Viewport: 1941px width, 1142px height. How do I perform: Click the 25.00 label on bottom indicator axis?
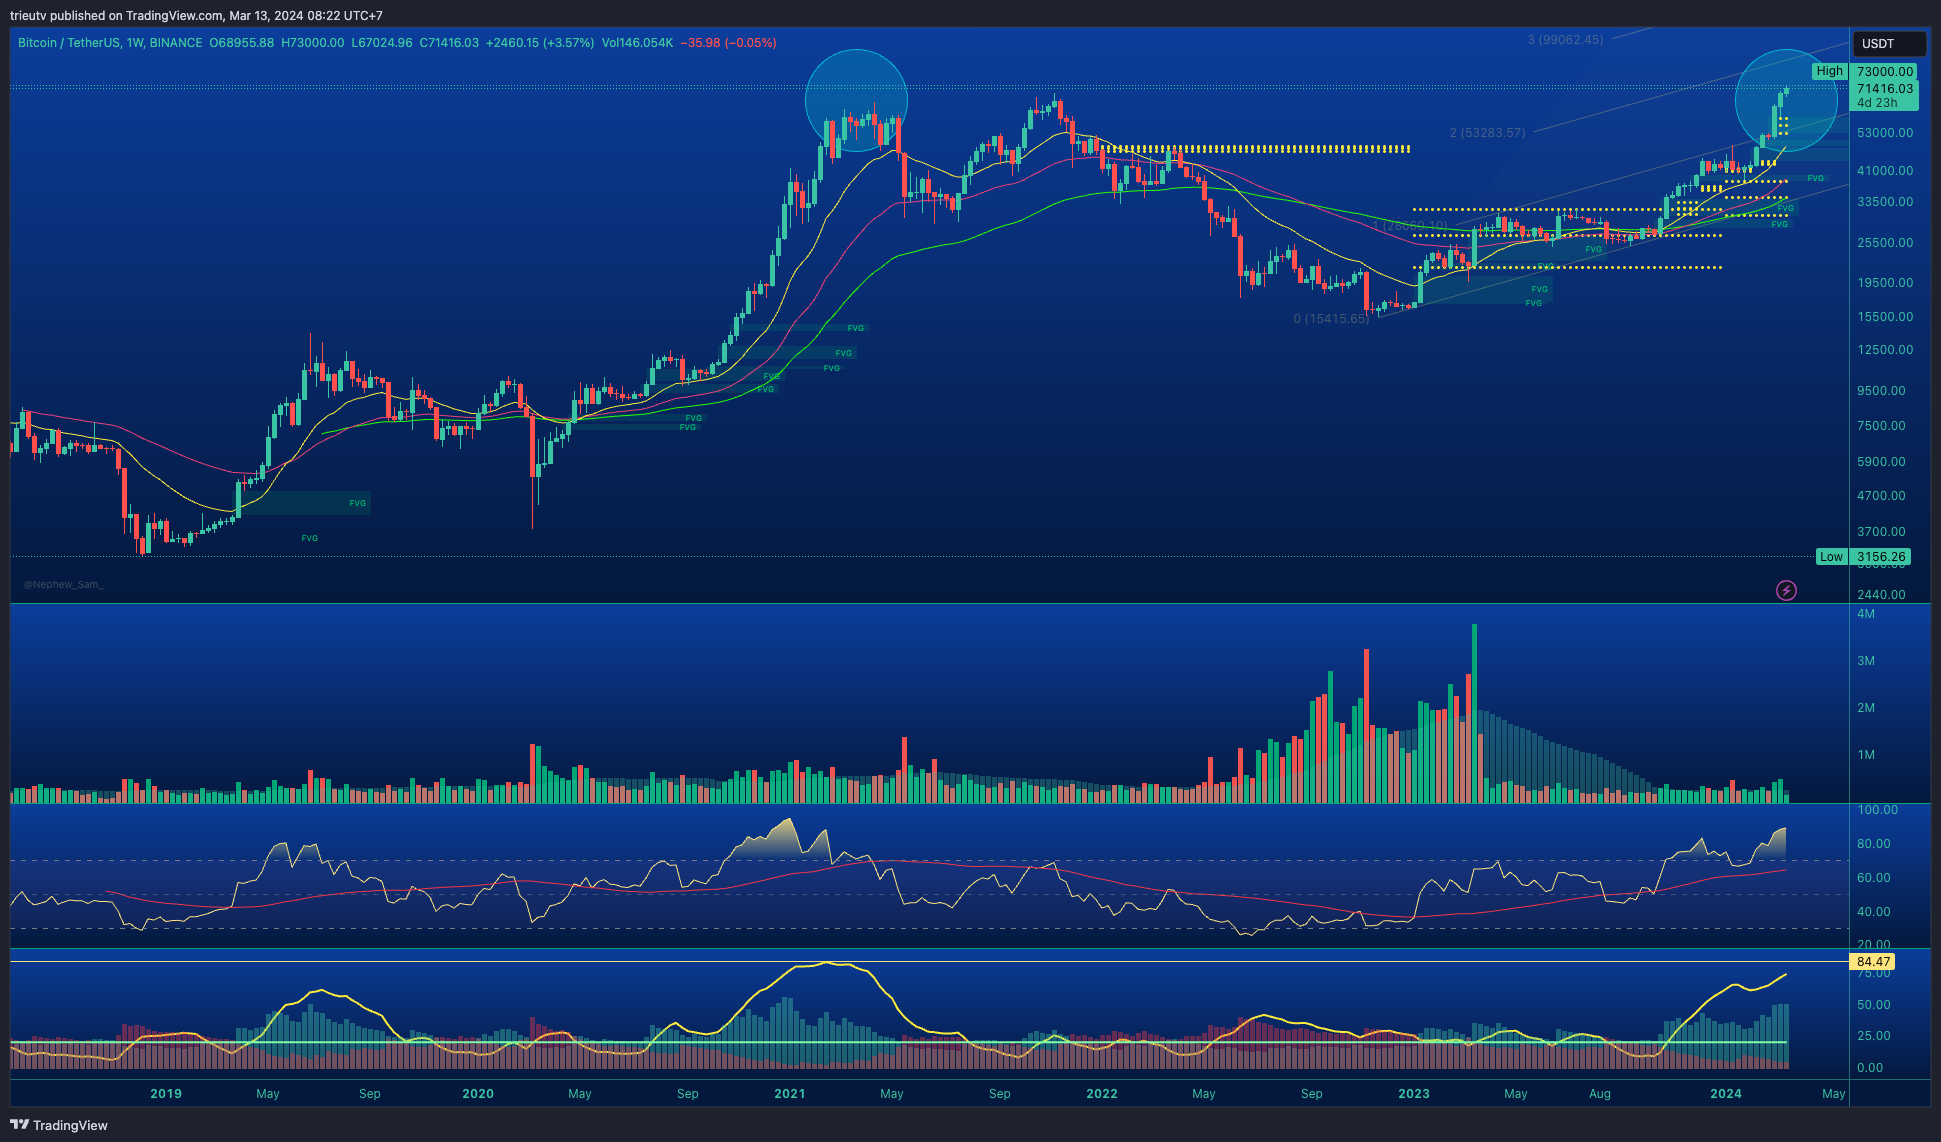1874,1036
